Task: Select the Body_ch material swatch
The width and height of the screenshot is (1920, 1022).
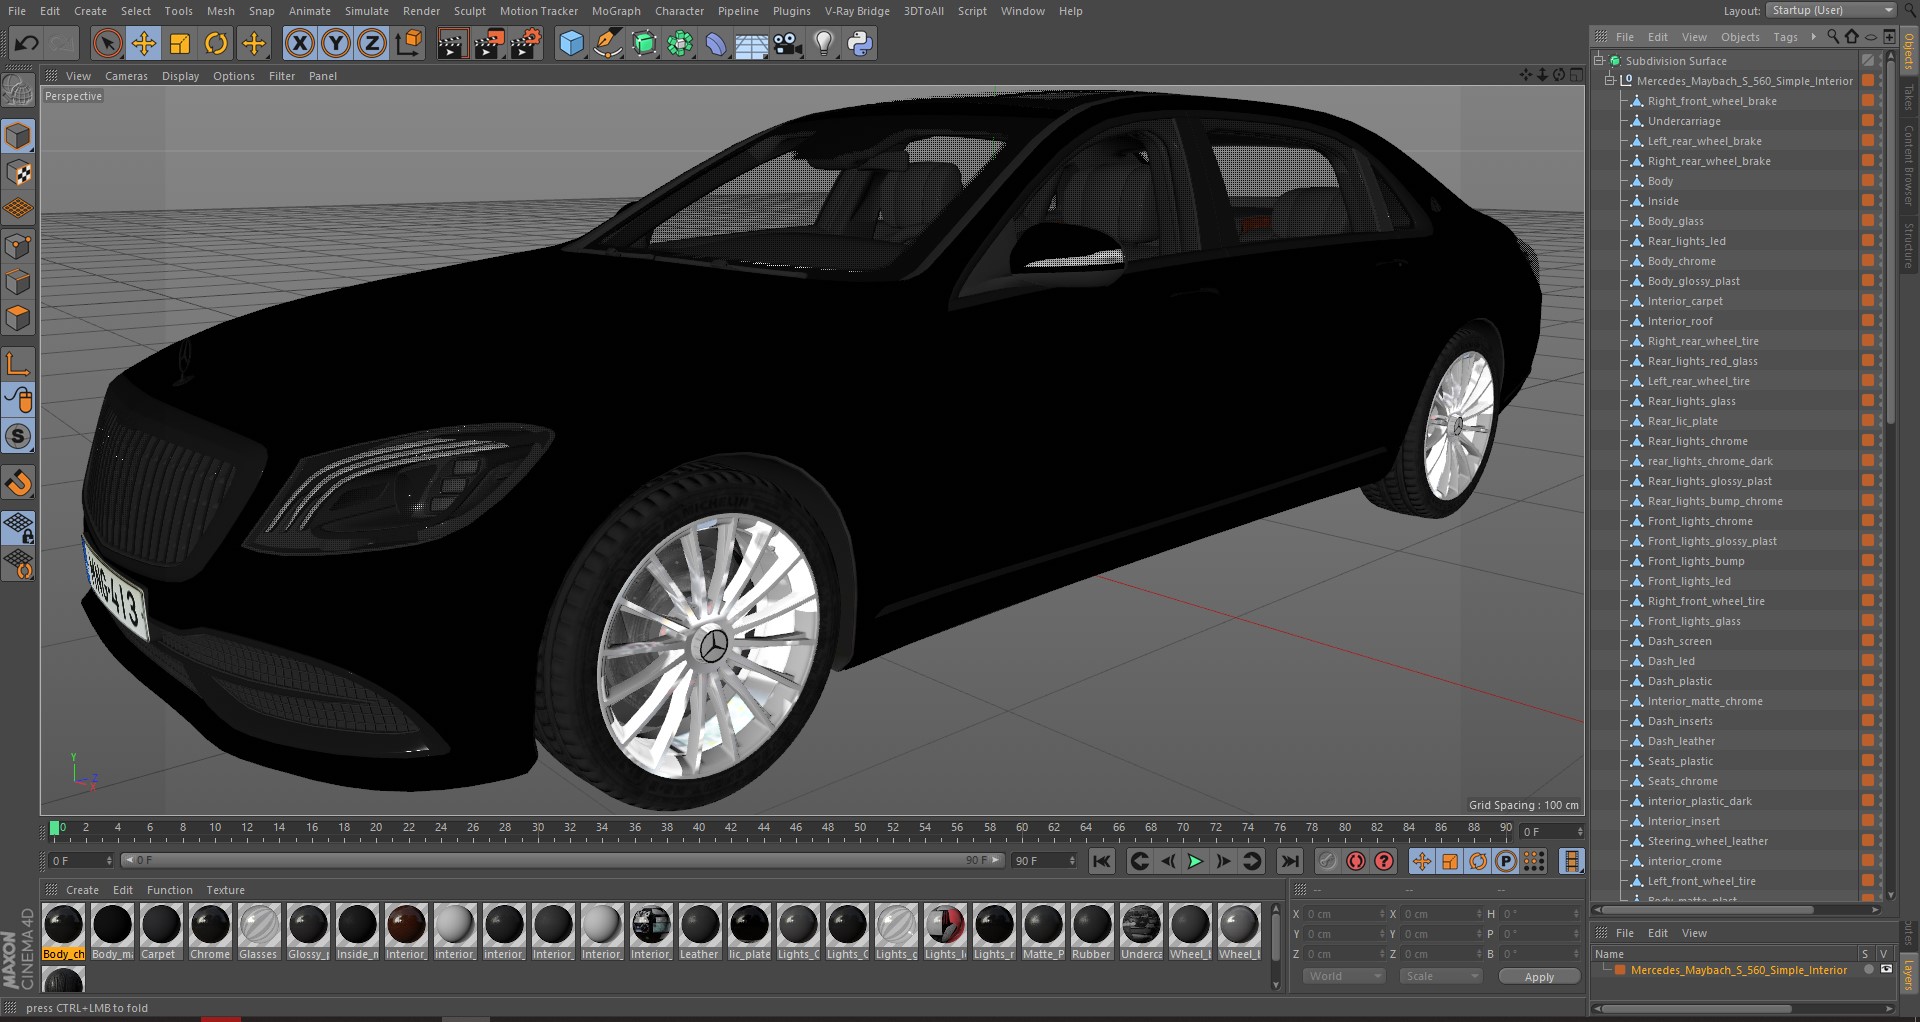Action: point(63,932)
